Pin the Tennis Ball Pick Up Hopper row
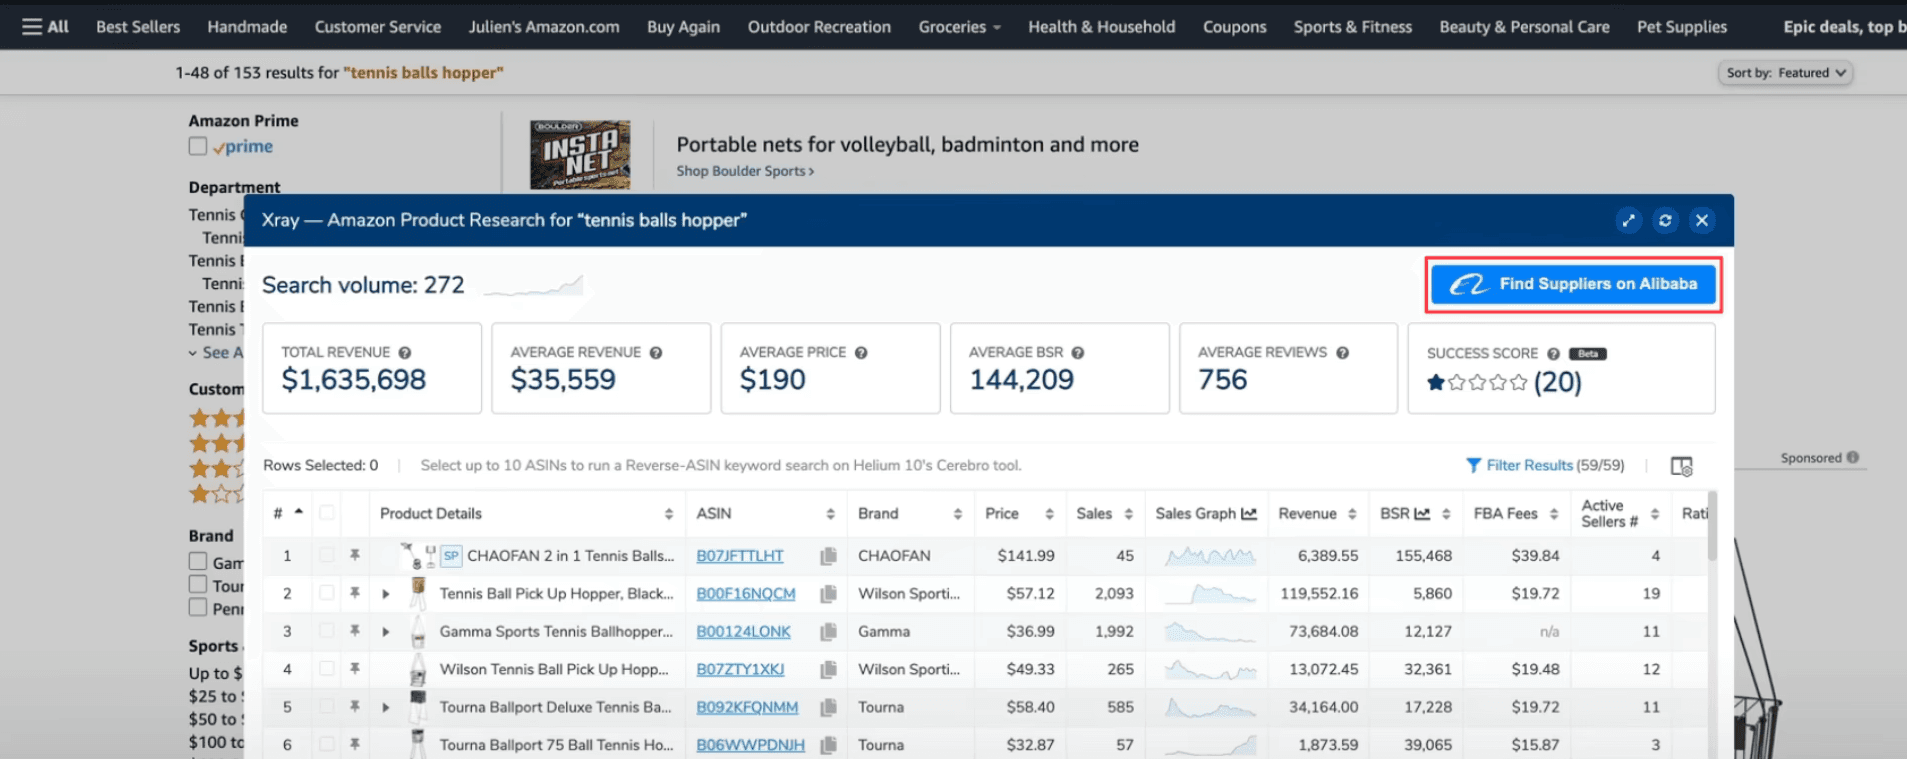The image size is (1907, 759). [x=354, y=593]
